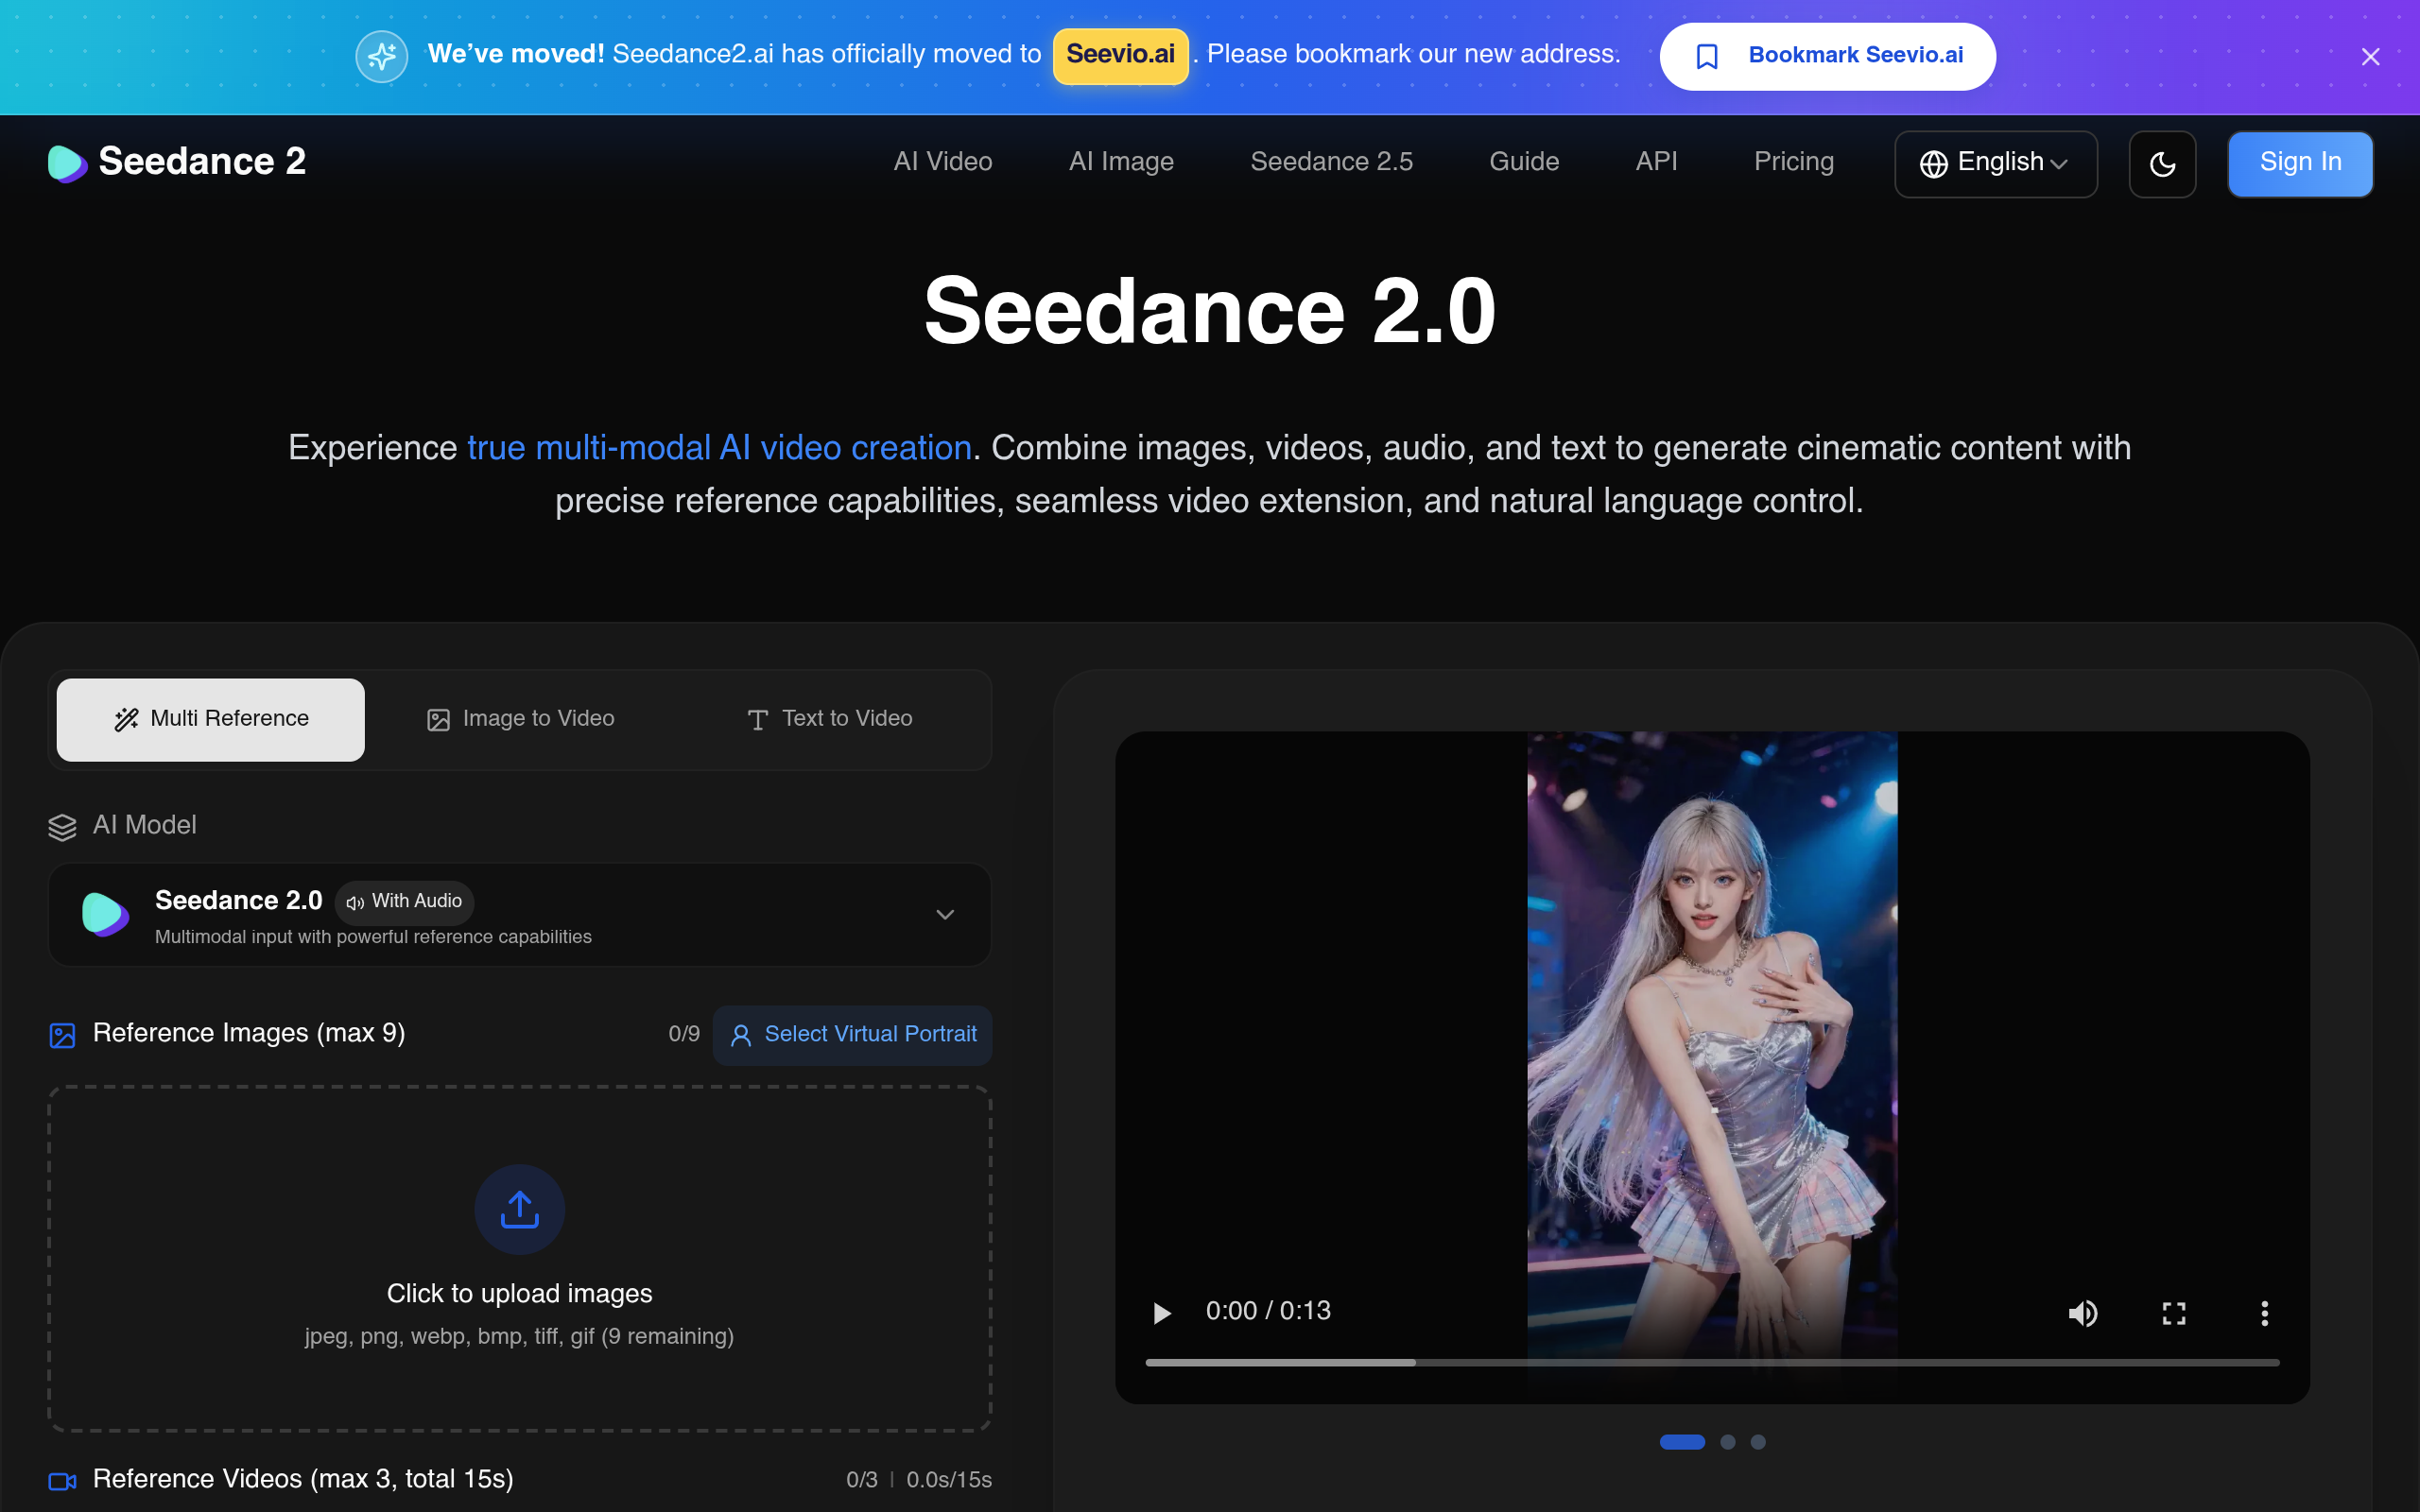Image resolution: width=2420 pixels, height=1512 pixels.
Task: Click the yellow Seevio.ai badge link
Action: tap(1120, 55)
